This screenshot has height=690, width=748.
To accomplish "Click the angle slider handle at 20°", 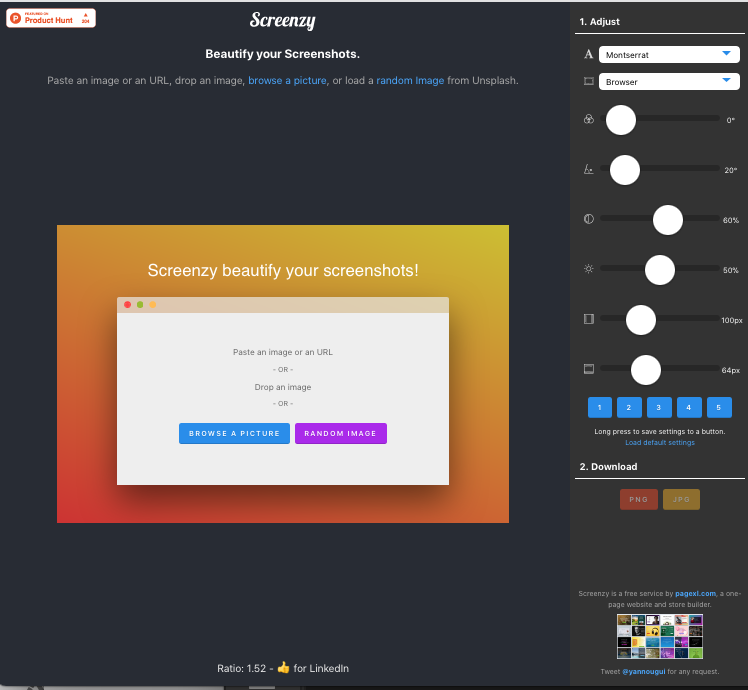I will pos(625,170).
